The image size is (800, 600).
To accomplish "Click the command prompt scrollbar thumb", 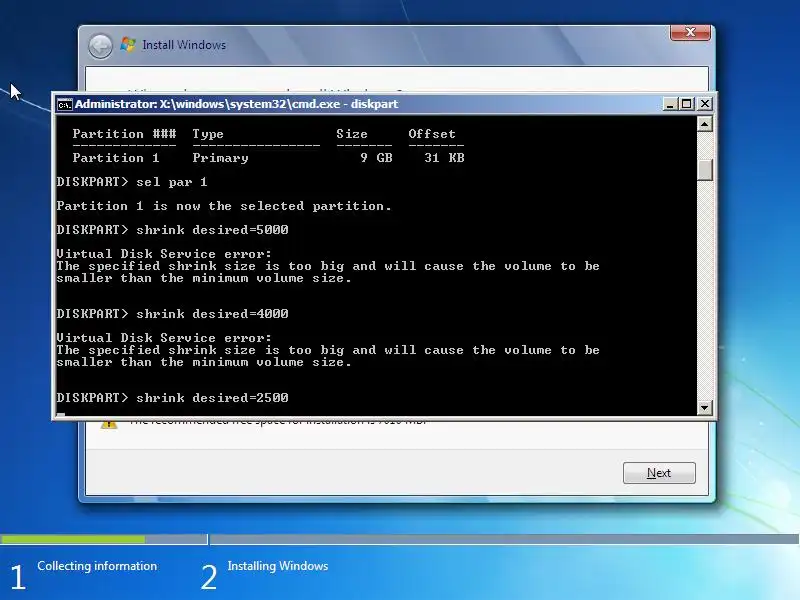I will point(705,170).
